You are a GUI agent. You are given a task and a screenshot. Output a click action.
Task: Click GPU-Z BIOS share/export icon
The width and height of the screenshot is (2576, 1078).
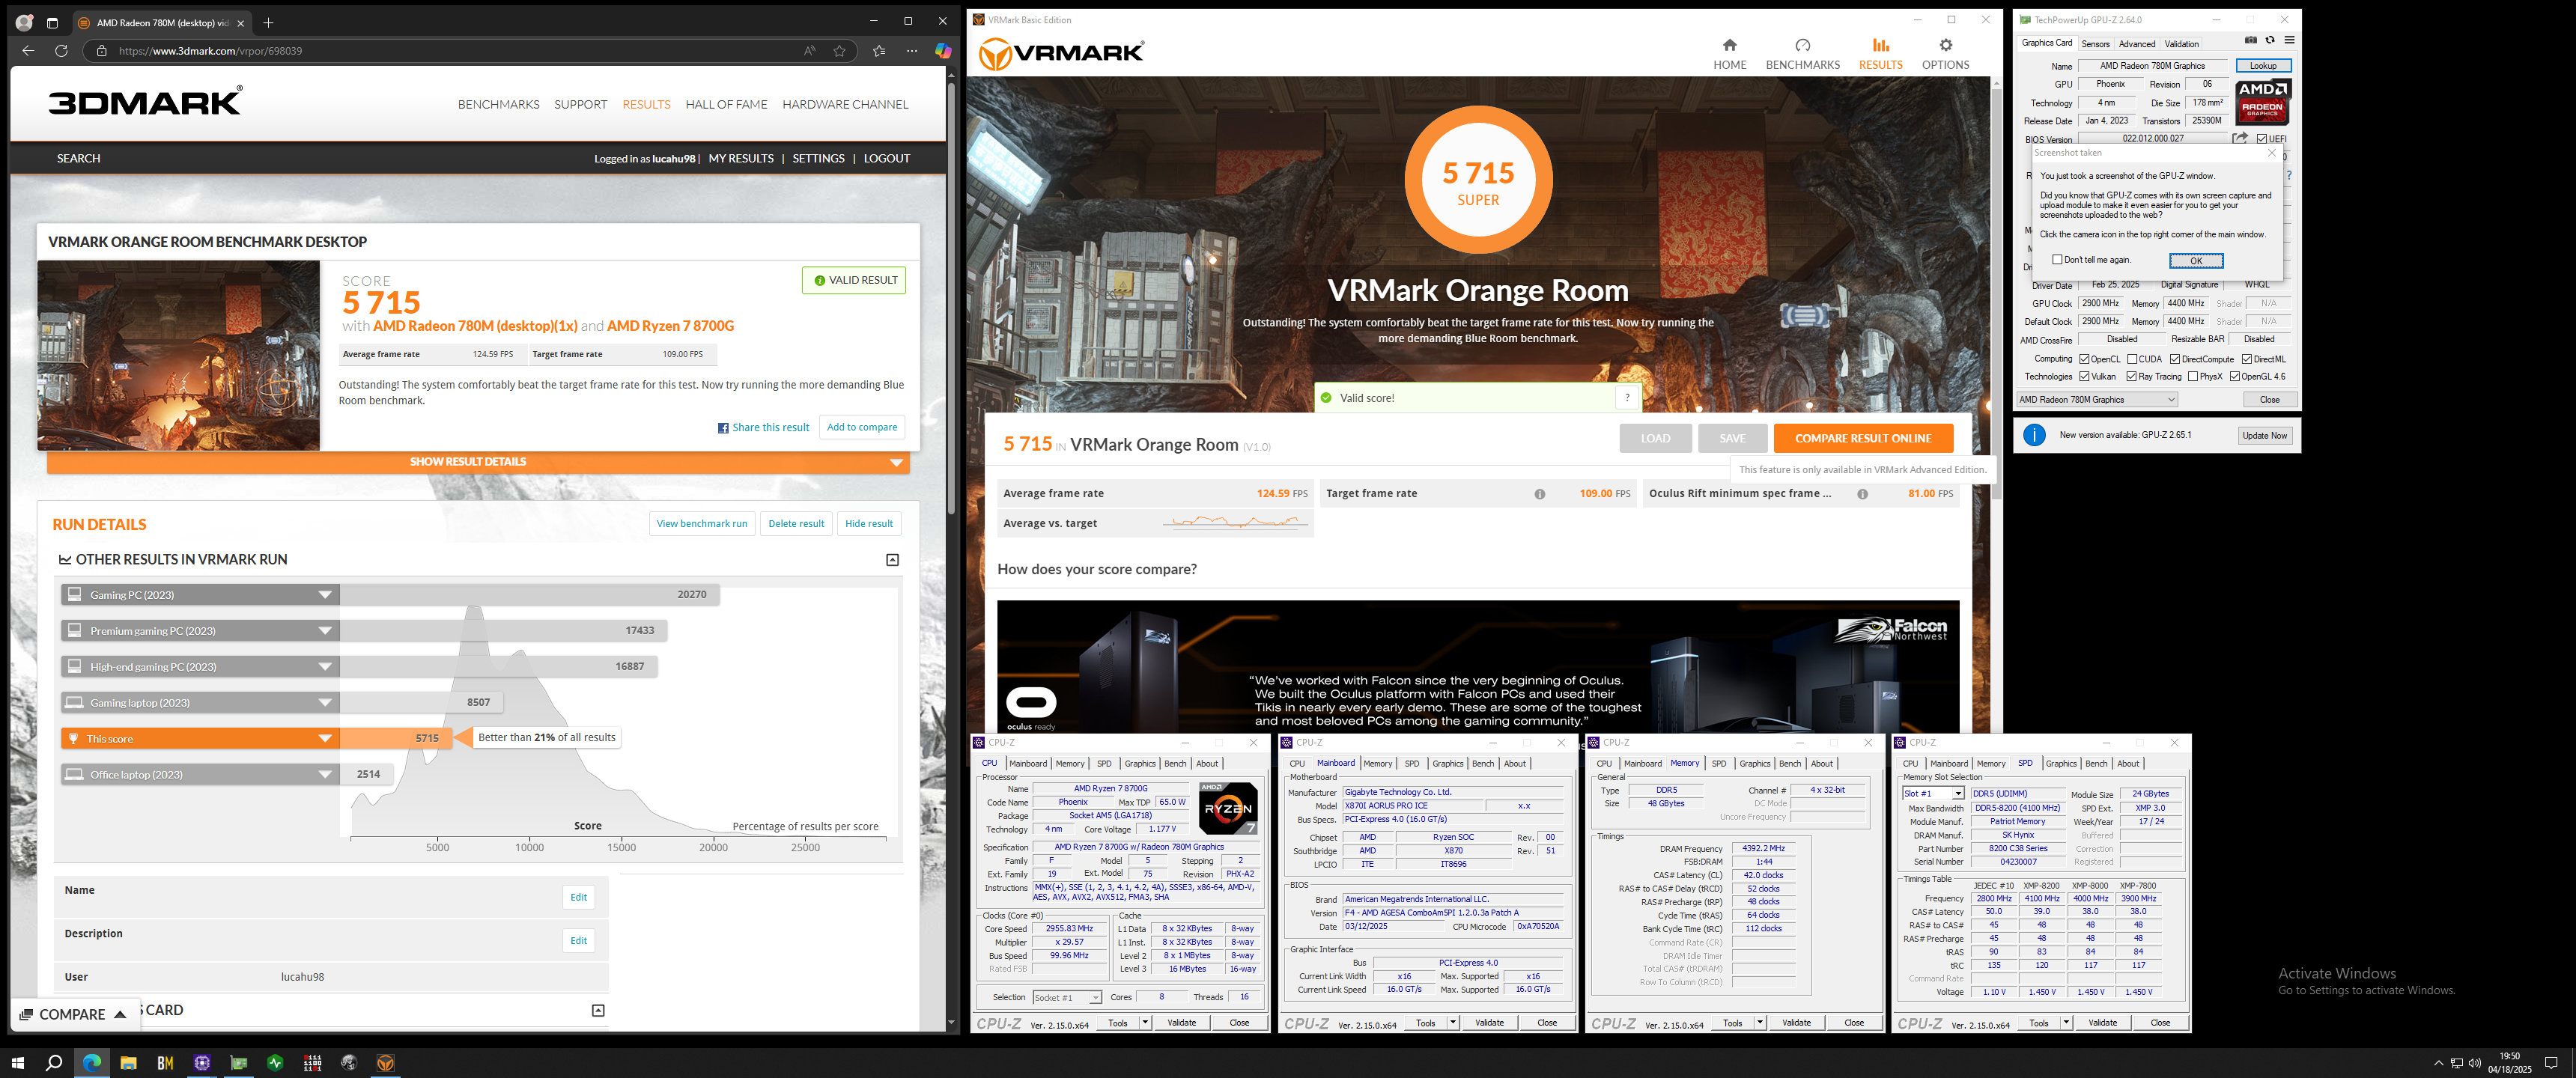coord(2240,138)
